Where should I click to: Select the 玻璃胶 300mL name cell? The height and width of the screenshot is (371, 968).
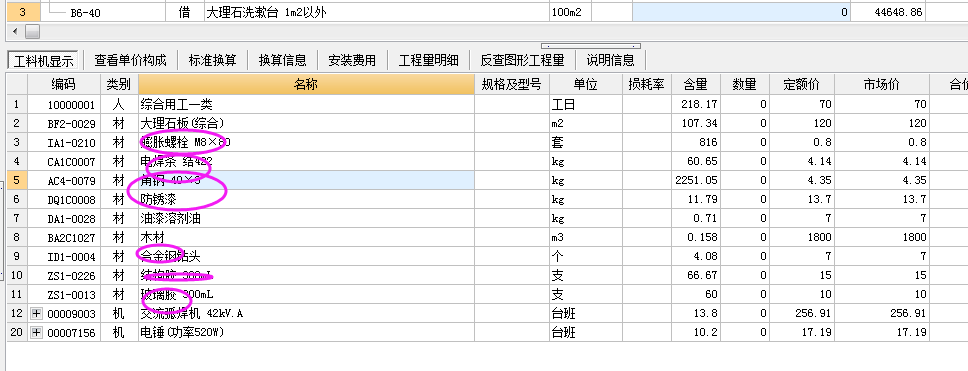point(306,294)
